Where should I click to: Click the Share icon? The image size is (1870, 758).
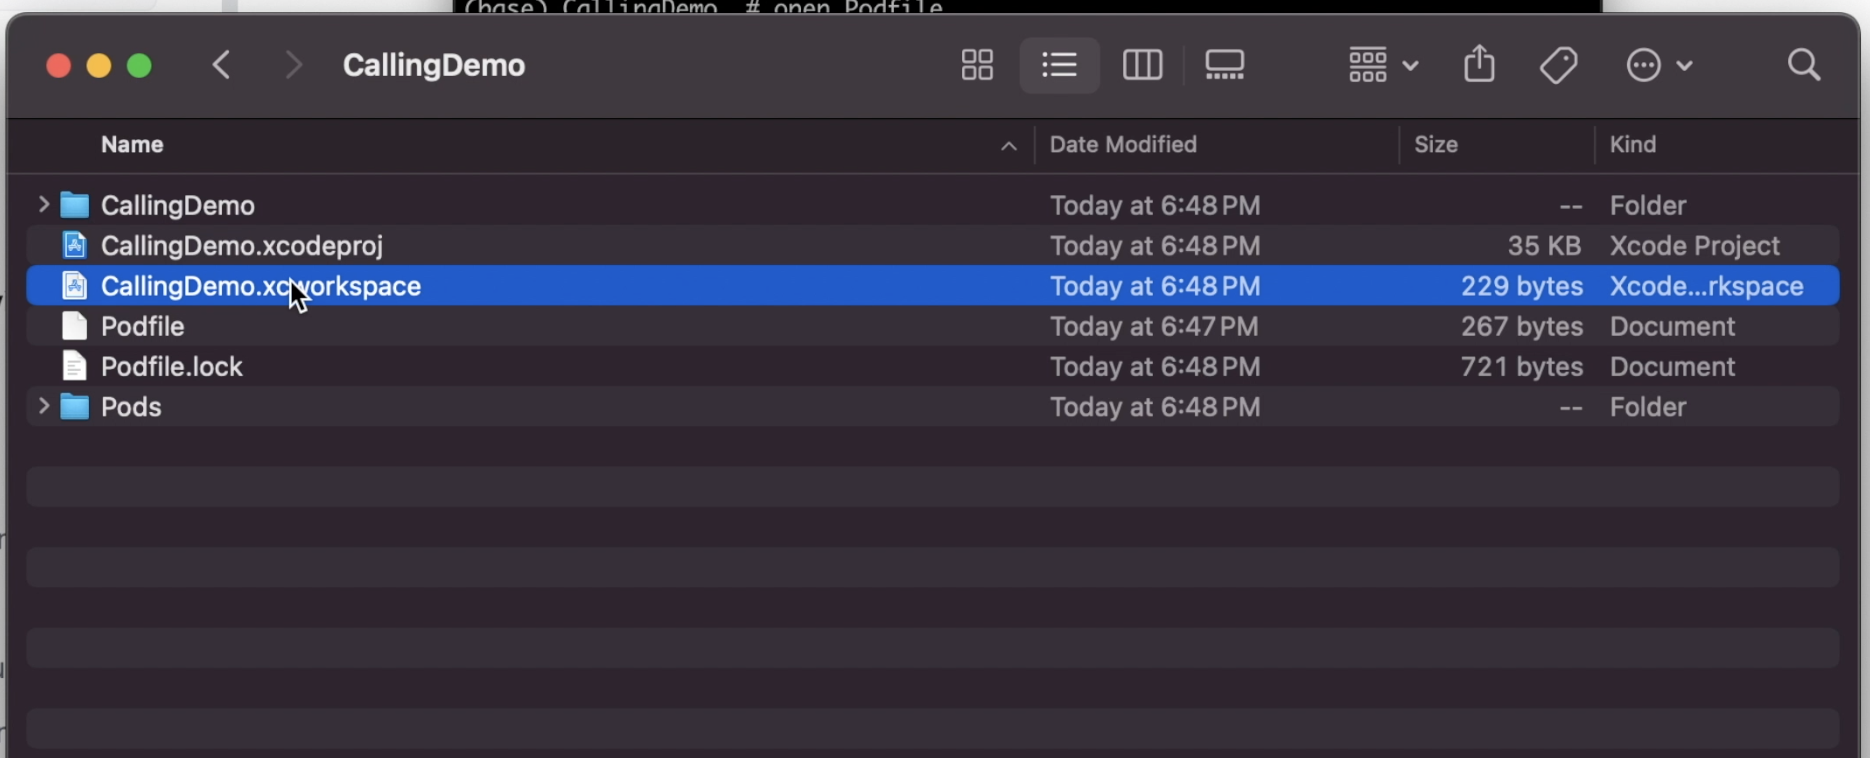pos(1479,66)
